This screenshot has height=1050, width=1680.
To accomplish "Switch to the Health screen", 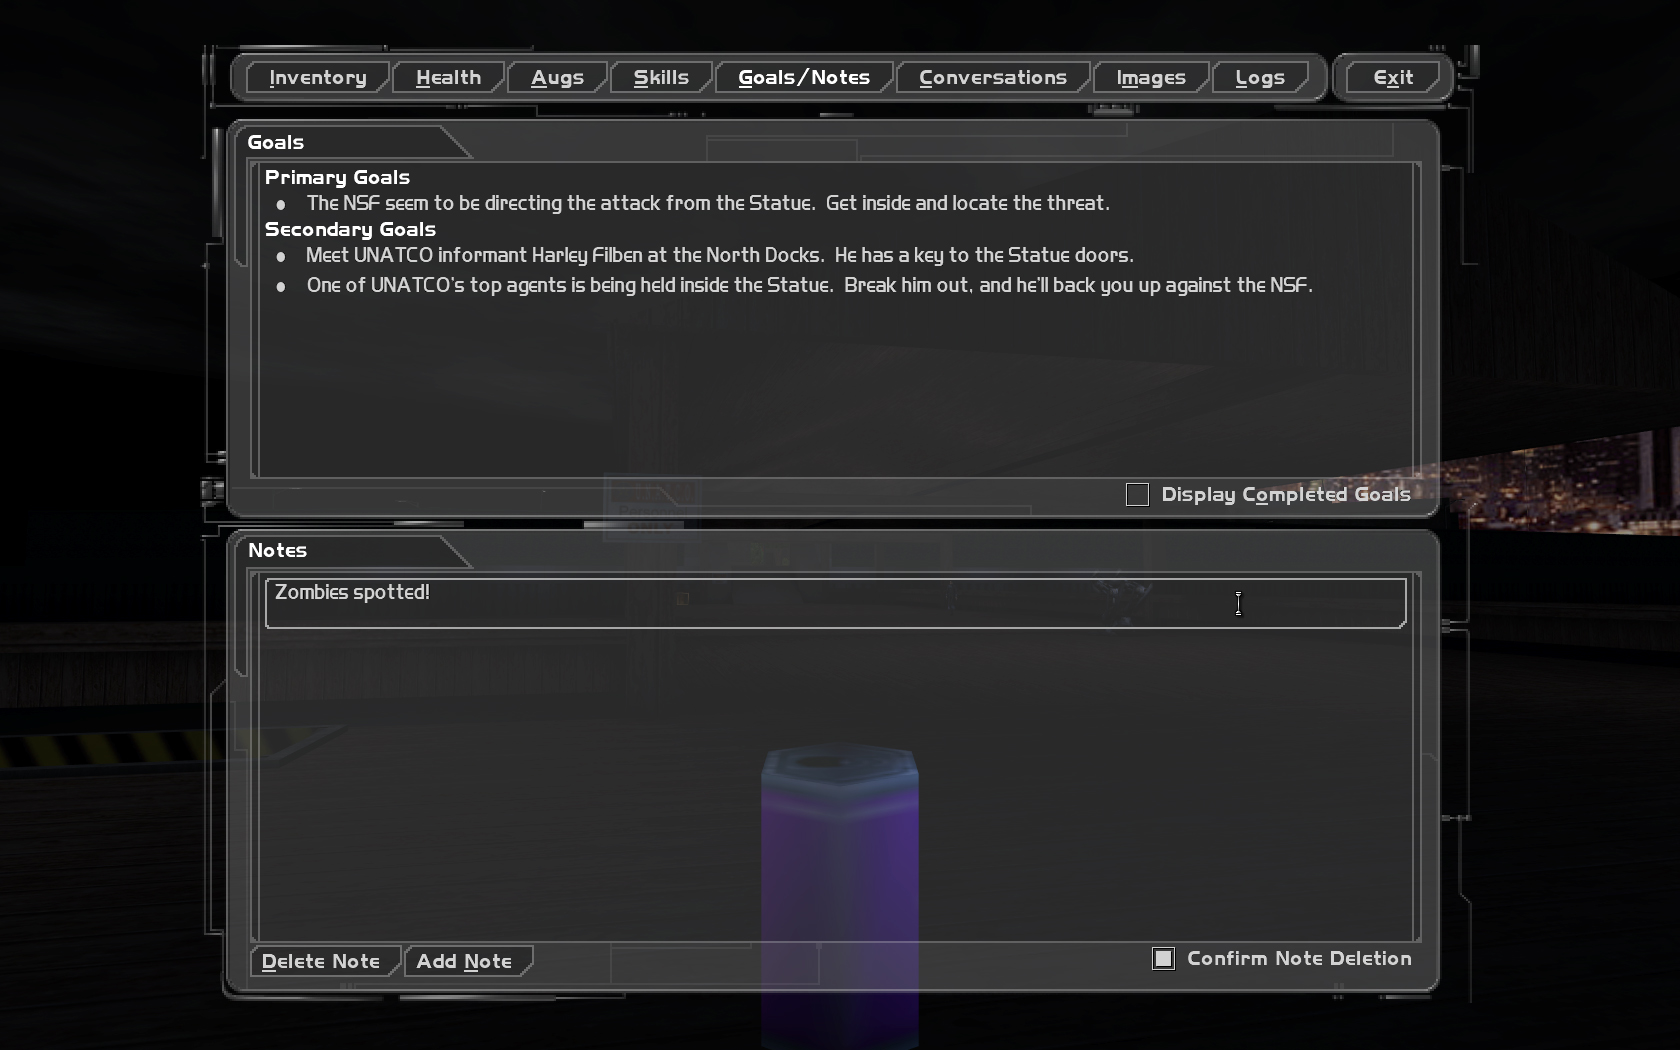I will coord(448,78).
